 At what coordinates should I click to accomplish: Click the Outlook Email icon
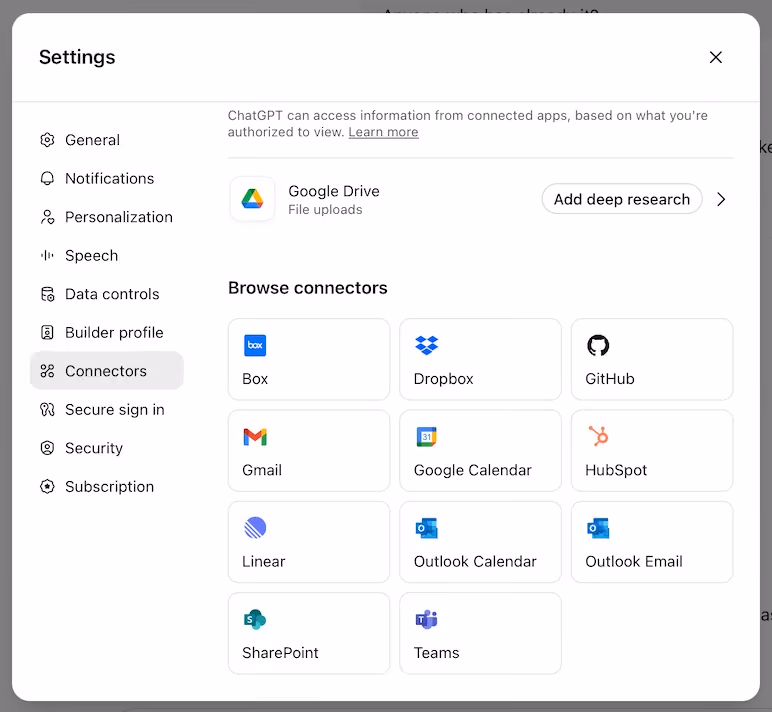click(x=598, y=528)
